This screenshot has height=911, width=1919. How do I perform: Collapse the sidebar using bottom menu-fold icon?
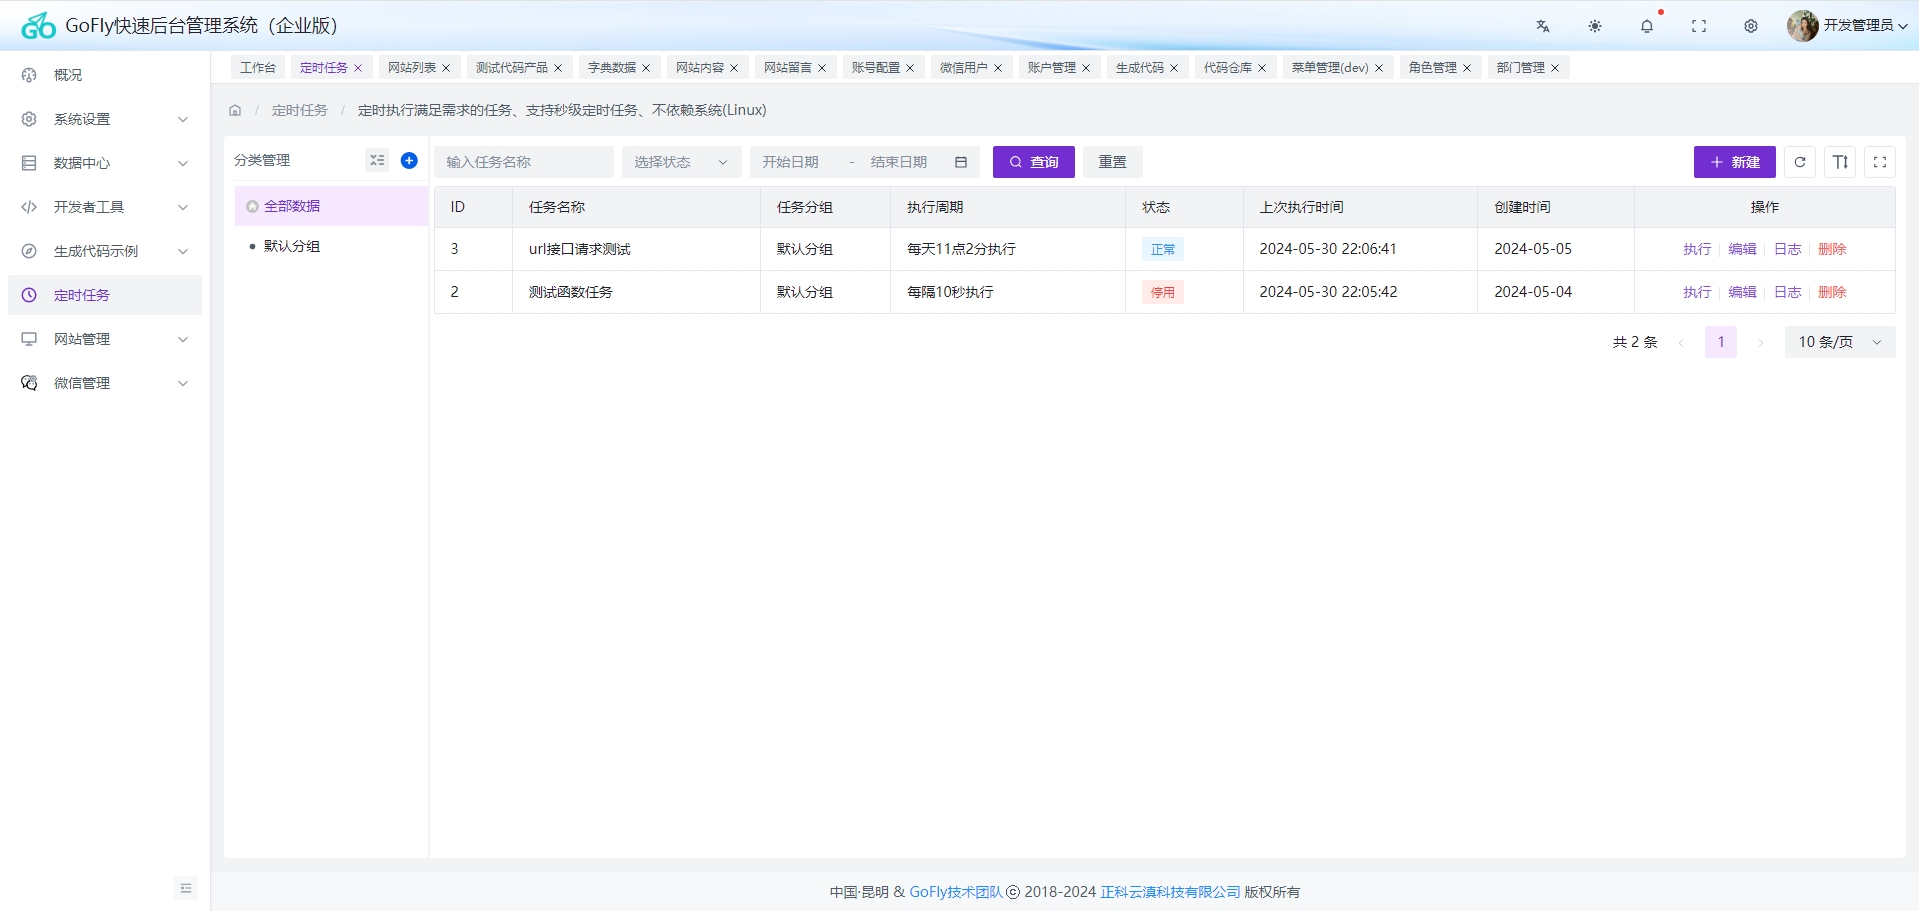tap(186, 888)
